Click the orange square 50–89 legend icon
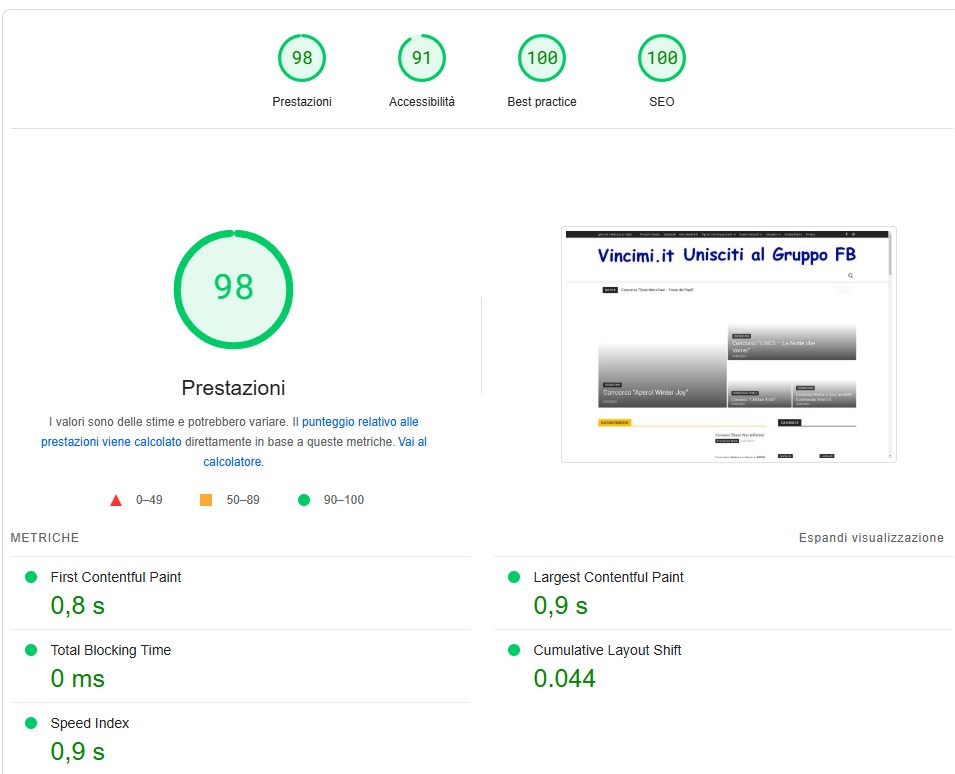The height and width of the screenshot is (774, 955). (206, 500)
